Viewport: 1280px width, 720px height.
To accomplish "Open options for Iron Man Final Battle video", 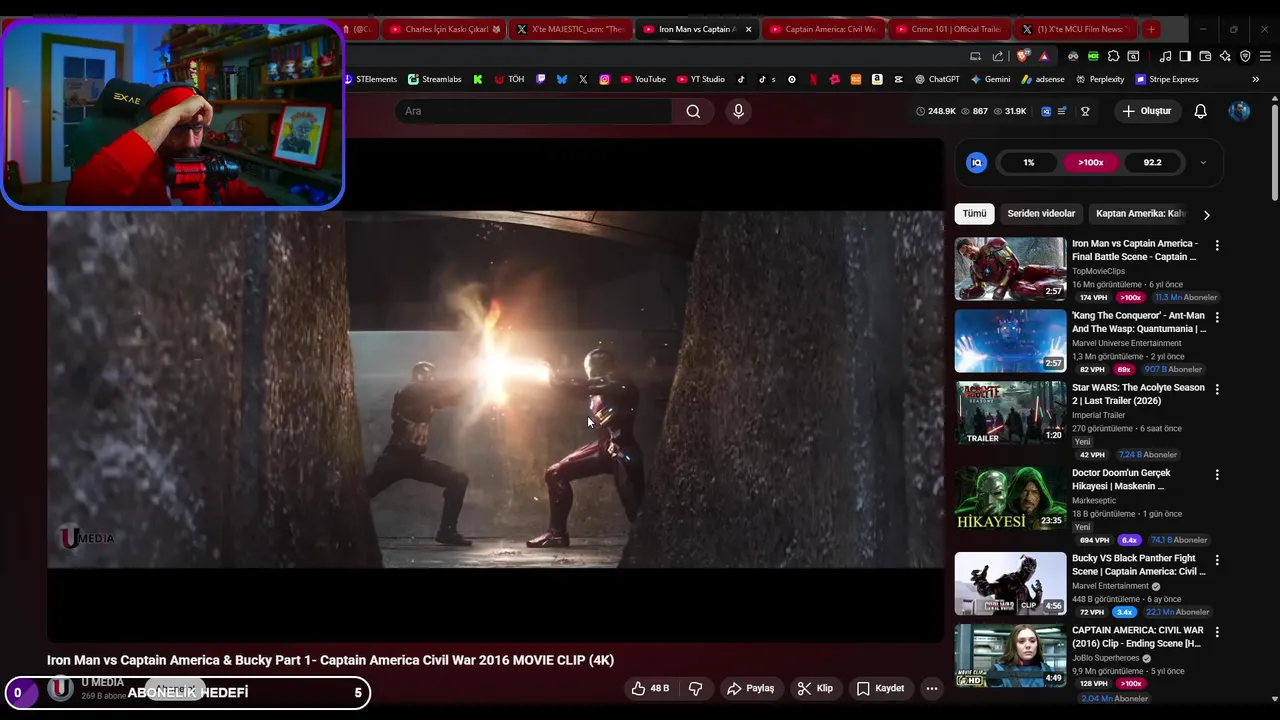I will click(x=1217, y=245).
